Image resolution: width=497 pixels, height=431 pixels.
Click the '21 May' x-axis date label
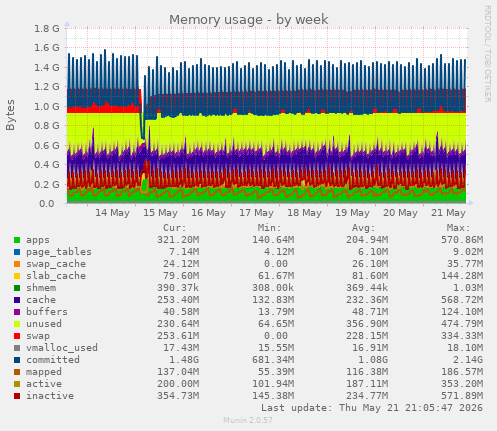[448, 213]
